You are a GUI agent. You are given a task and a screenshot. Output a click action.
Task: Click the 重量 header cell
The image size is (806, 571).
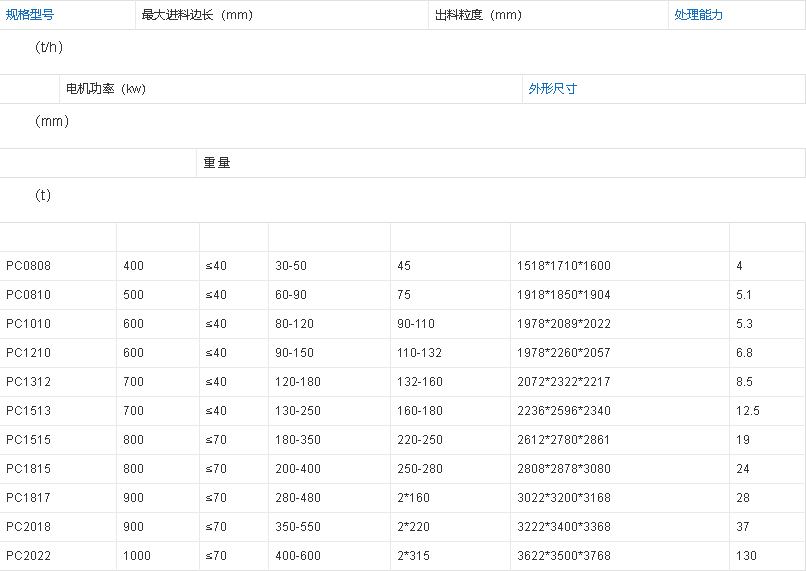[x=217, y=163]
